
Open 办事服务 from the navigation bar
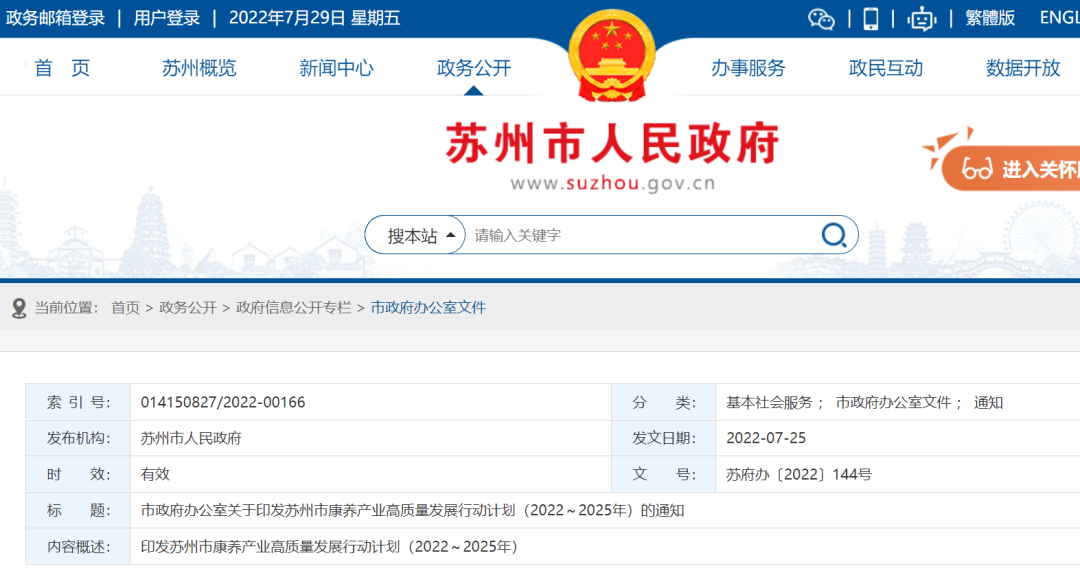point(748,68)
